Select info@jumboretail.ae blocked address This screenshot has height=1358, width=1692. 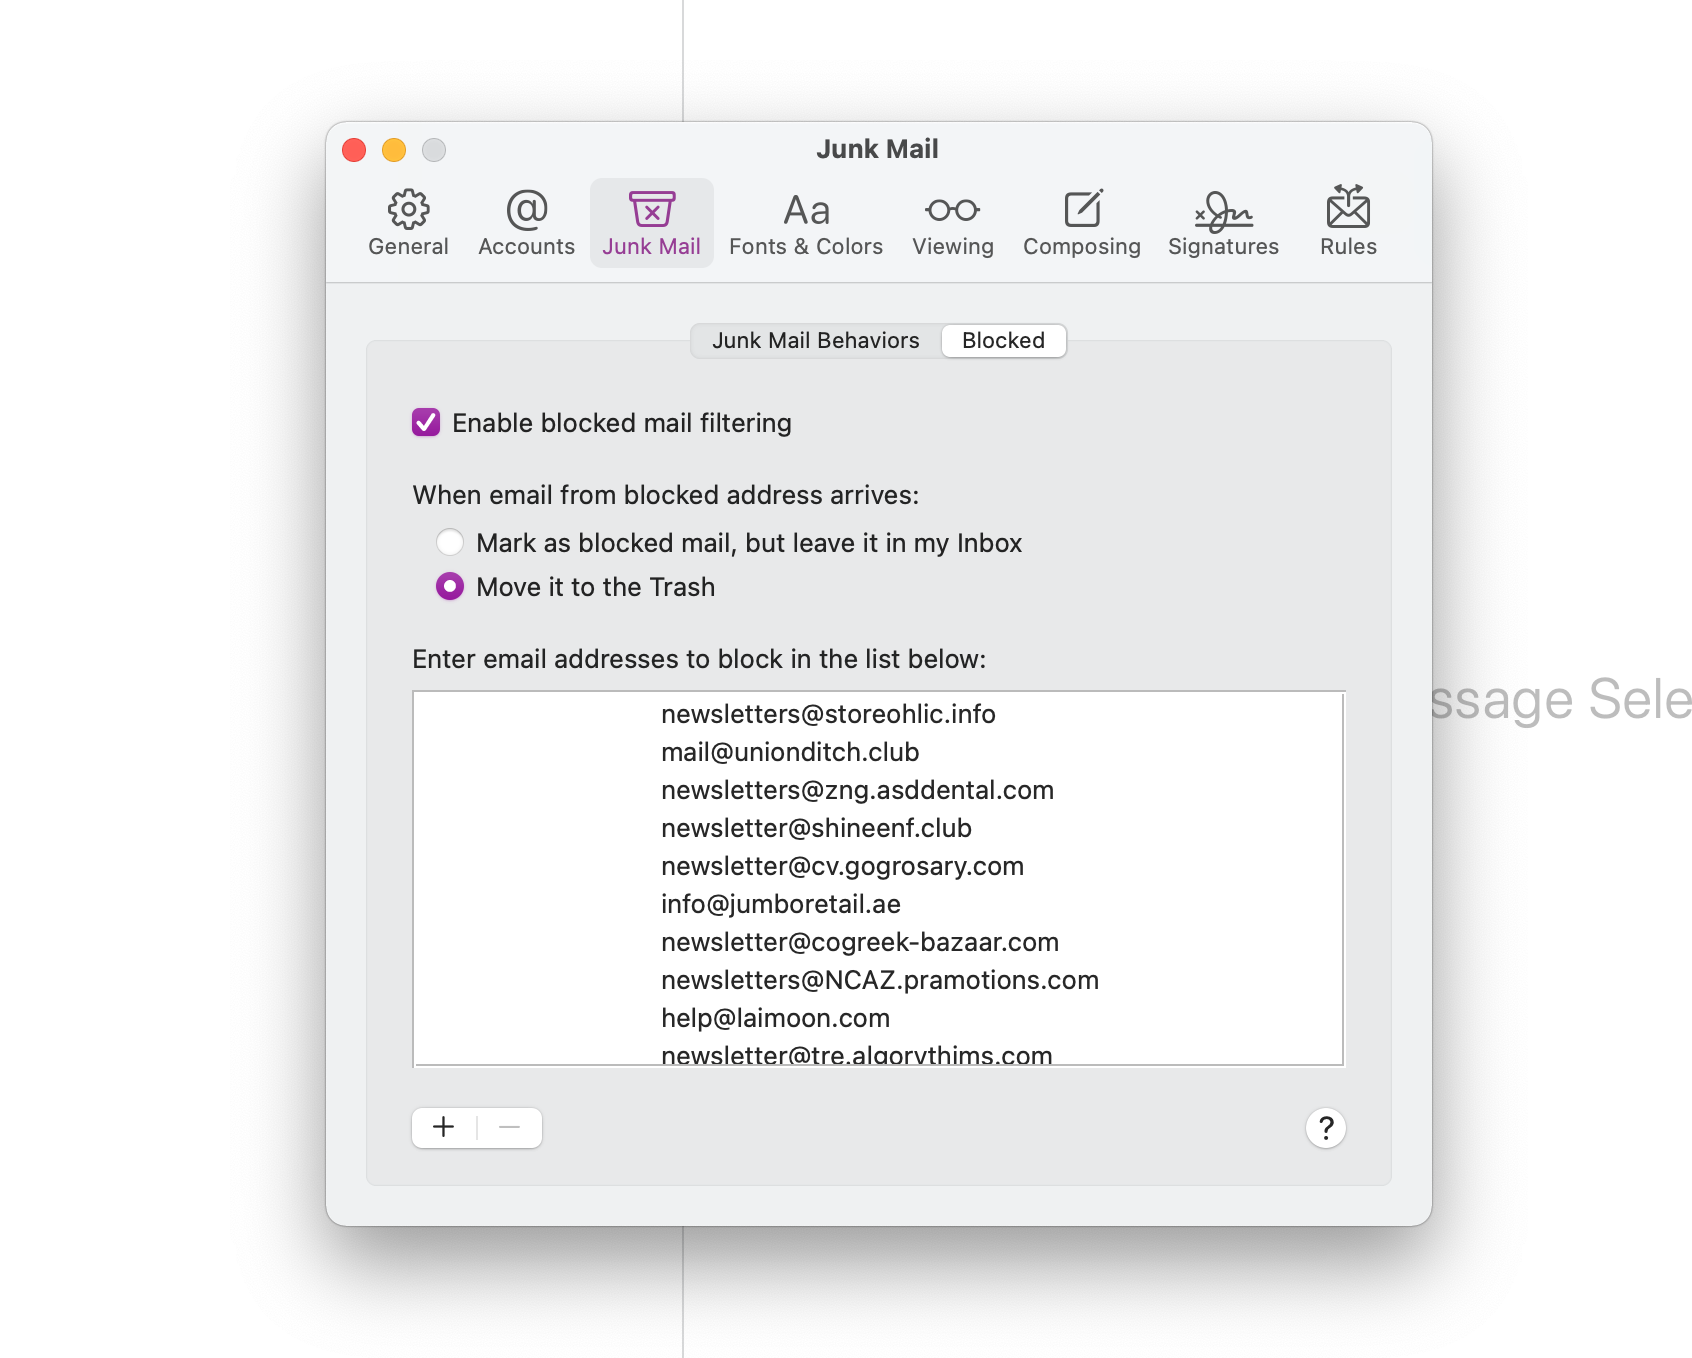tap(780, 904)
